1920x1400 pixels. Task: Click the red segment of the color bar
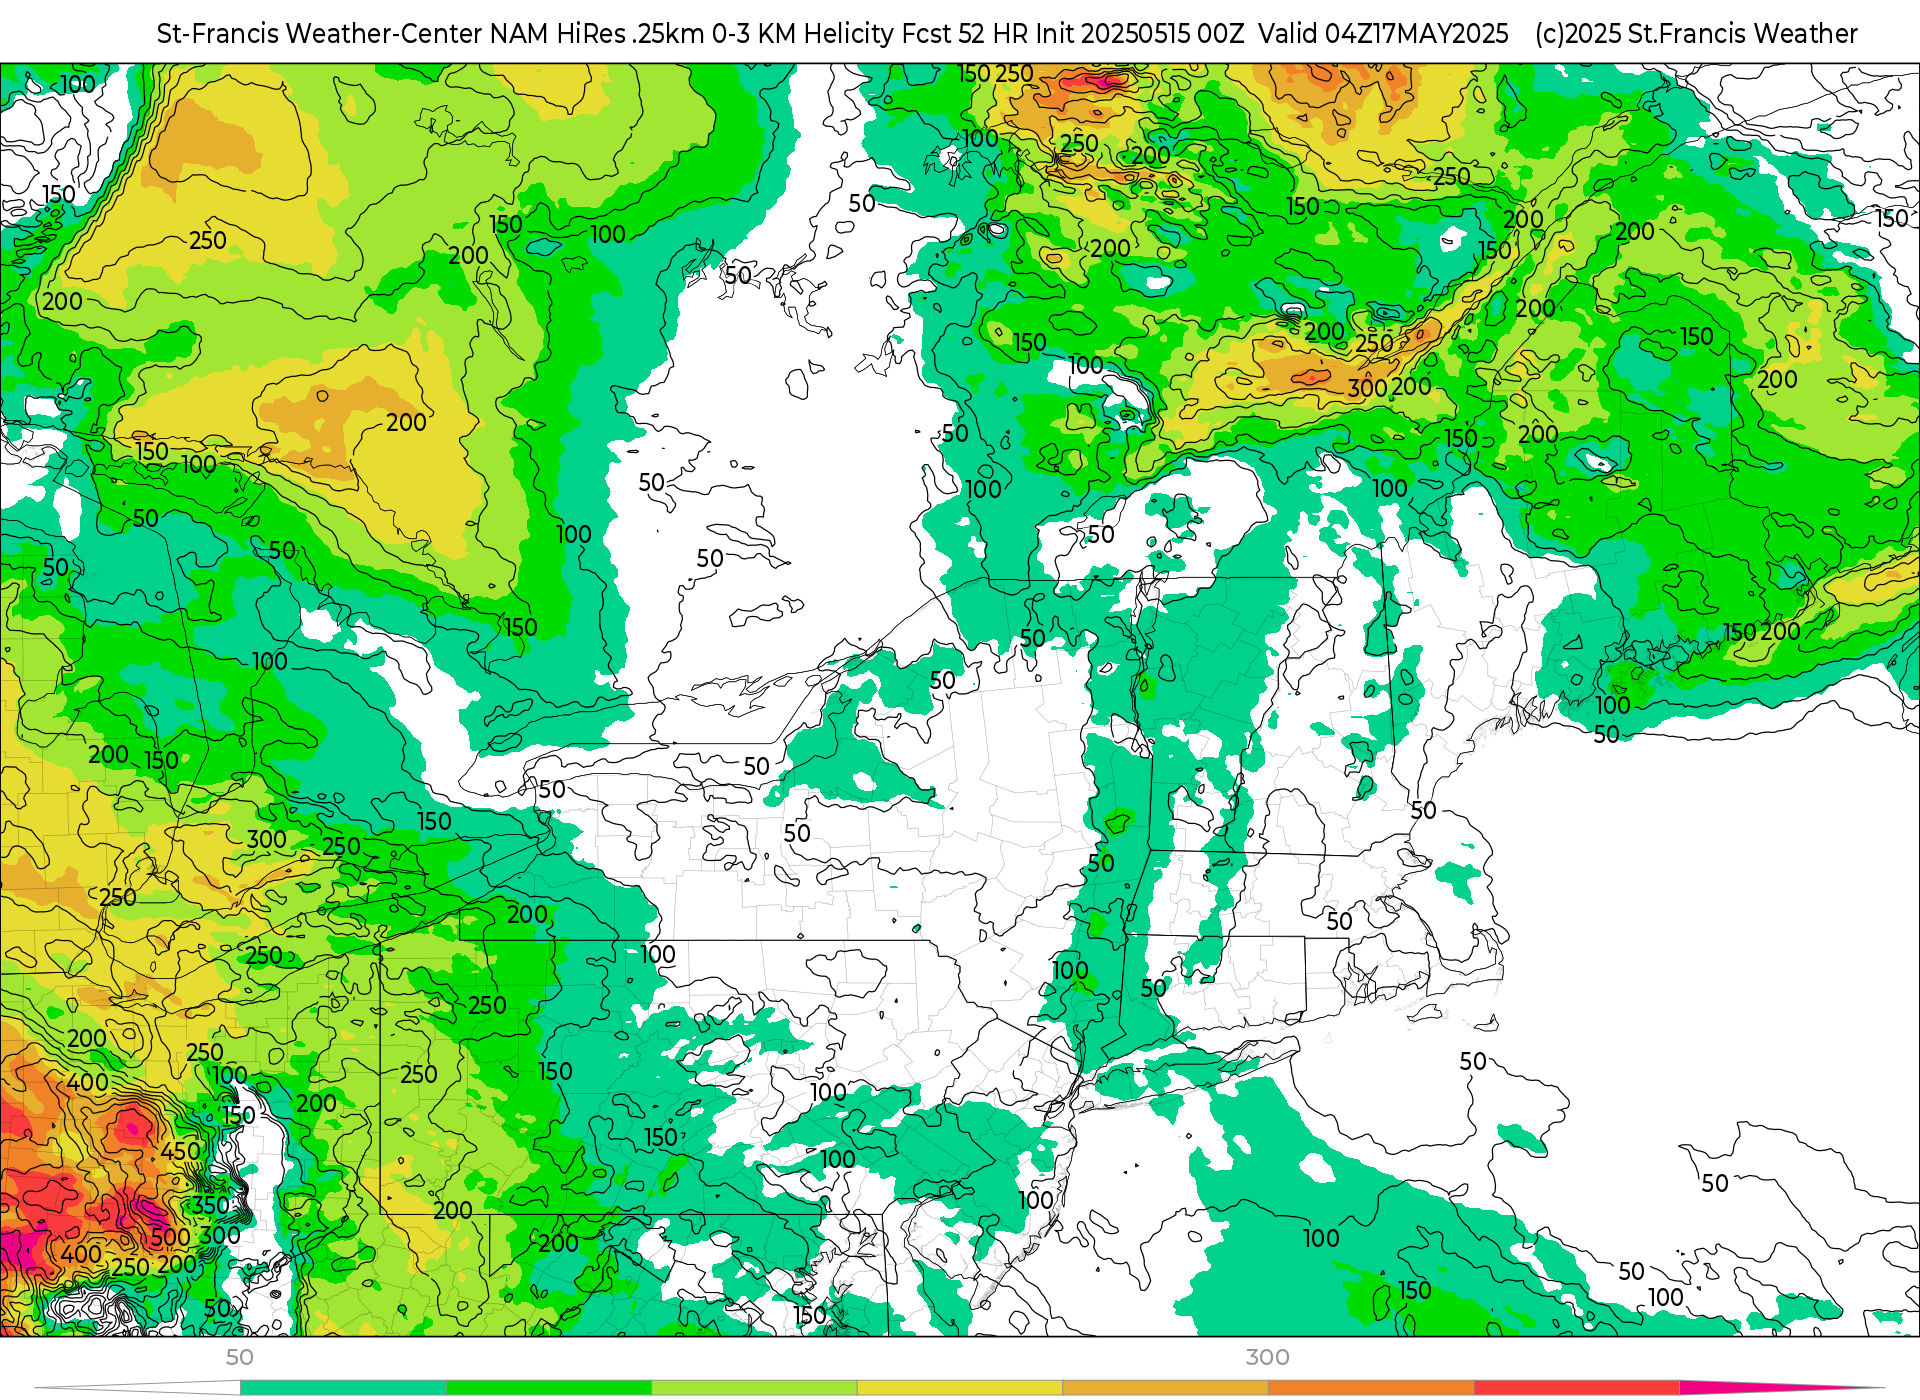[1577, 1388]
